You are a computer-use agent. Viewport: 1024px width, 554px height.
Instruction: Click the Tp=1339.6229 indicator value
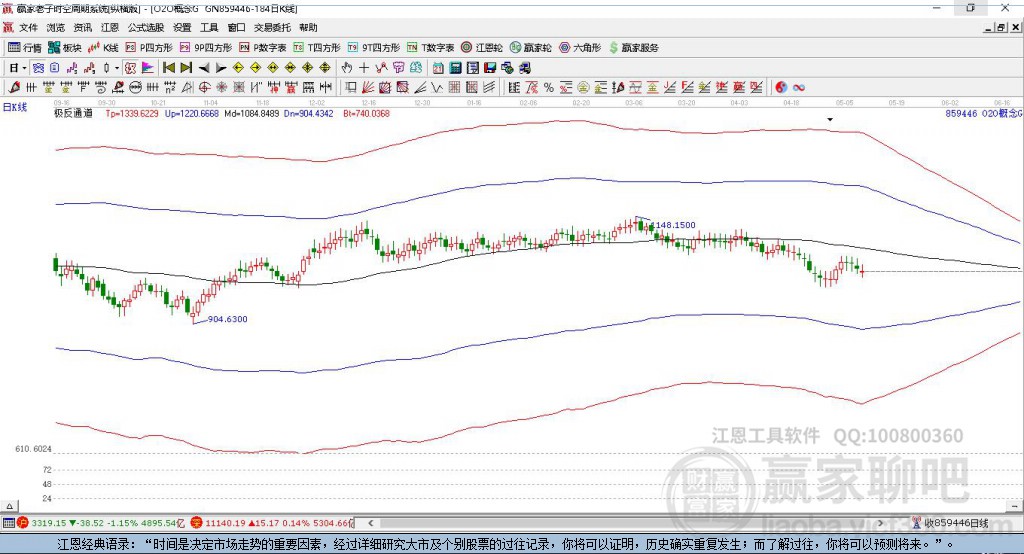(132, 113)
